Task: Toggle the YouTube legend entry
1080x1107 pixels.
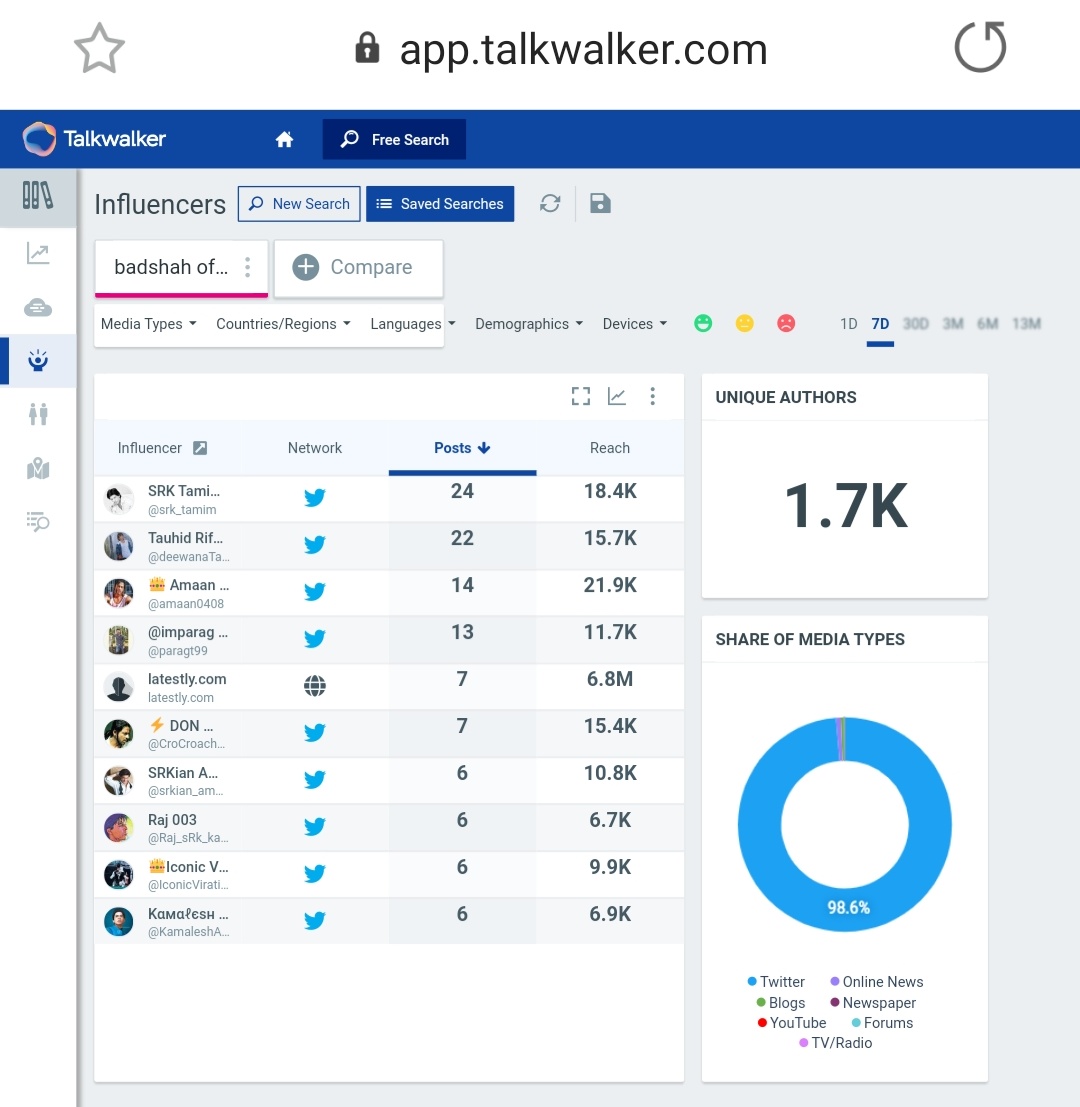Action: [x=791, y=1022]
